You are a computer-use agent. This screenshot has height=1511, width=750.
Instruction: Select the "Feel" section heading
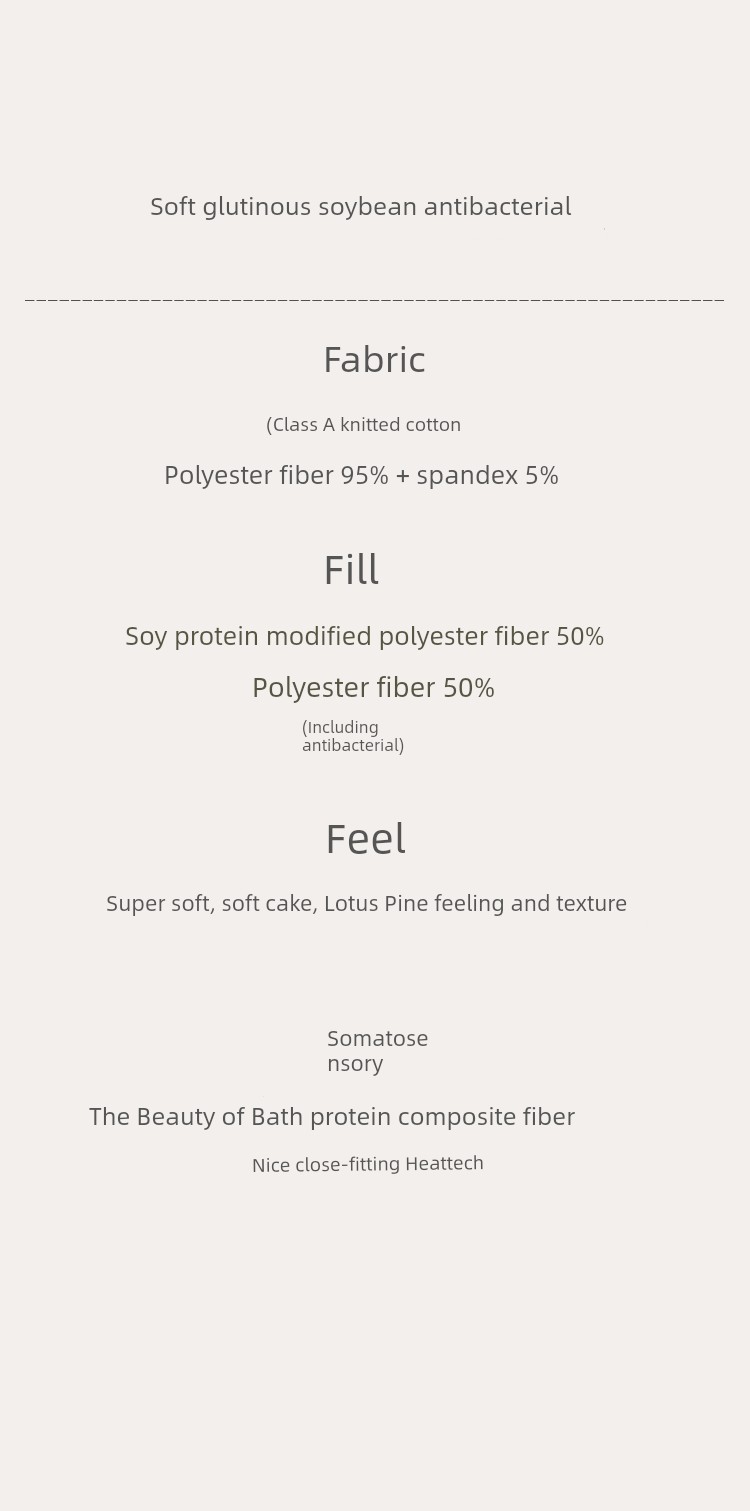pyautogui.click(x=365, y=840)
